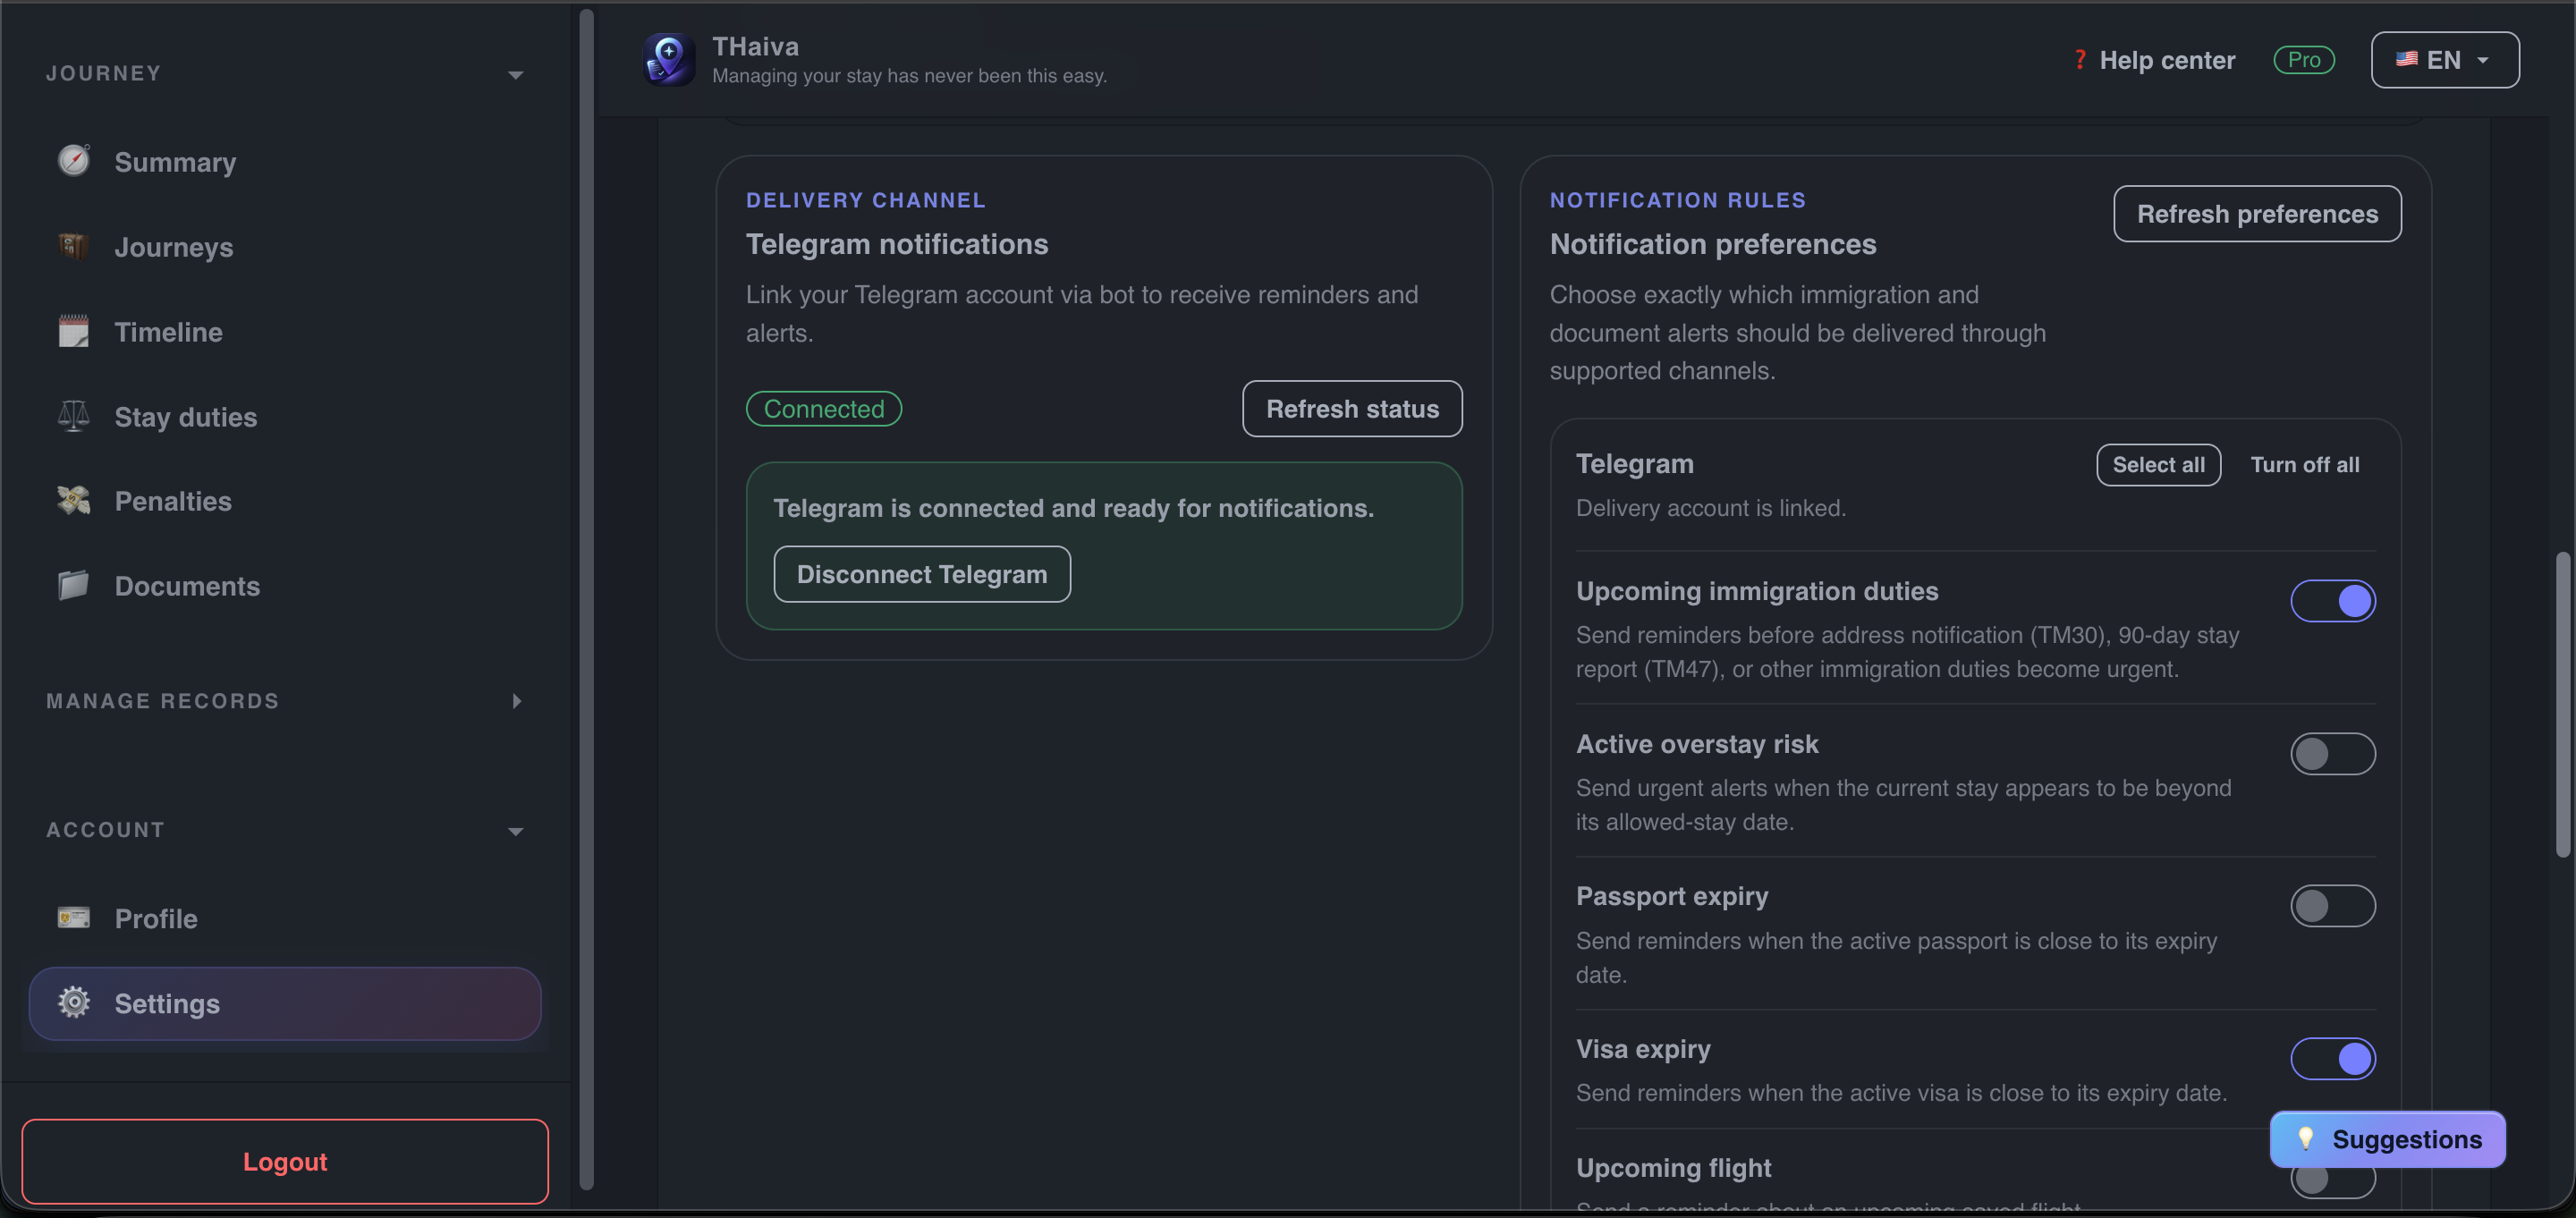Click the Notification preferences heading
The height and width of the screenshot is (1218, 2576).
[x=1712, y=243]
